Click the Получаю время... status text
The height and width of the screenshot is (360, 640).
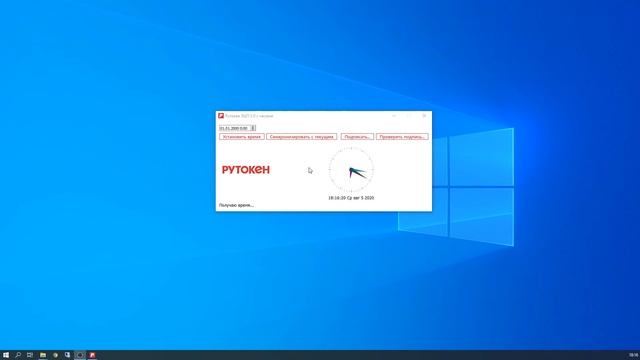click(x=236, y=205)
